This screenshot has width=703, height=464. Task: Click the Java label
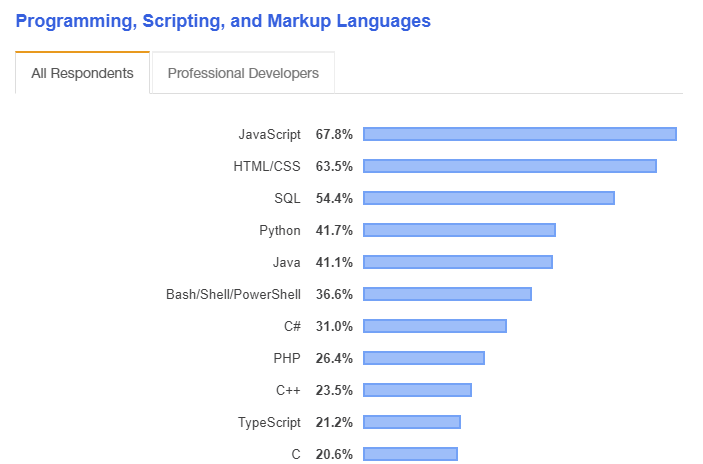tap(286, 262)
